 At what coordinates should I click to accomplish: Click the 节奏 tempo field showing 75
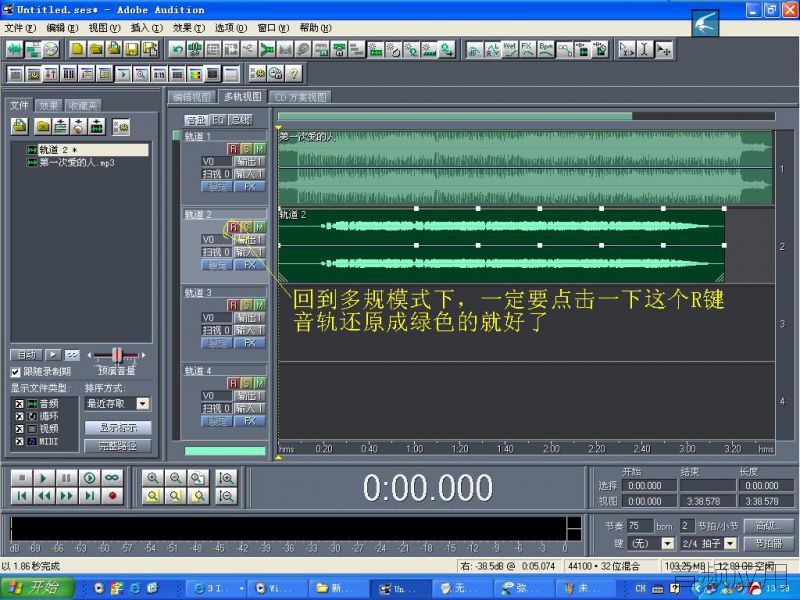click(640, 526)
